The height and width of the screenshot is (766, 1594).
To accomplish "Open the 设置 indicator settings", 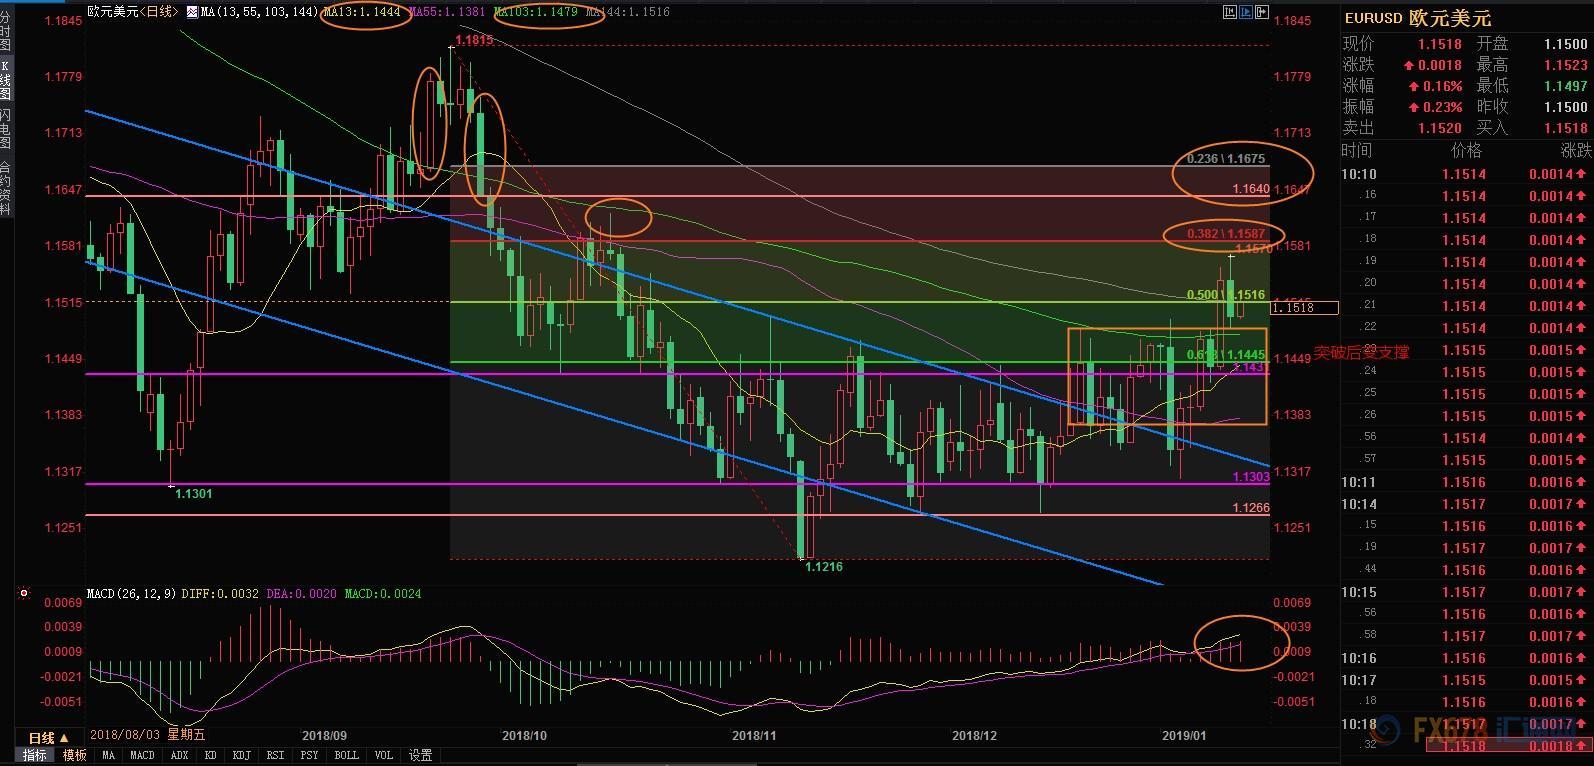I will pos(420,756).
